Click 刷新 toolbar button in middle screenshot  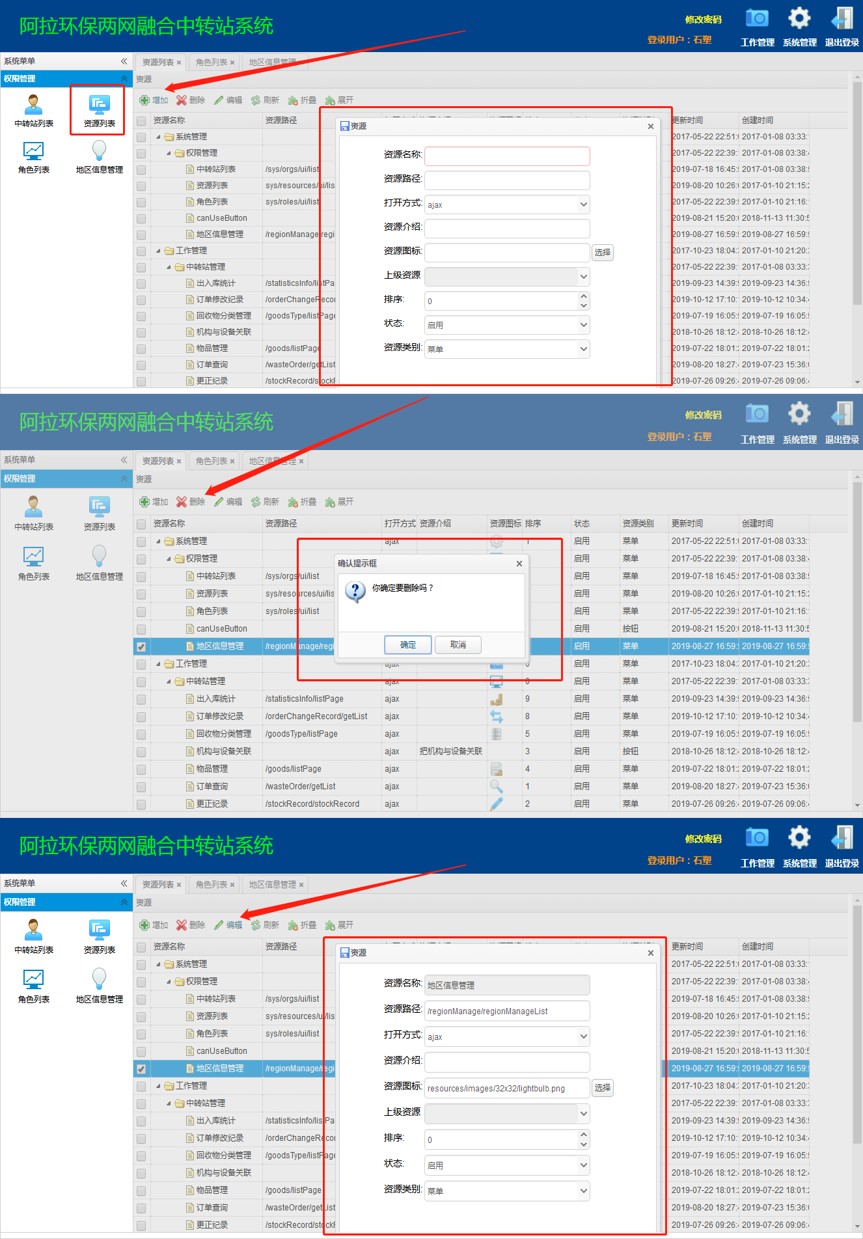[x=264, y=502]
